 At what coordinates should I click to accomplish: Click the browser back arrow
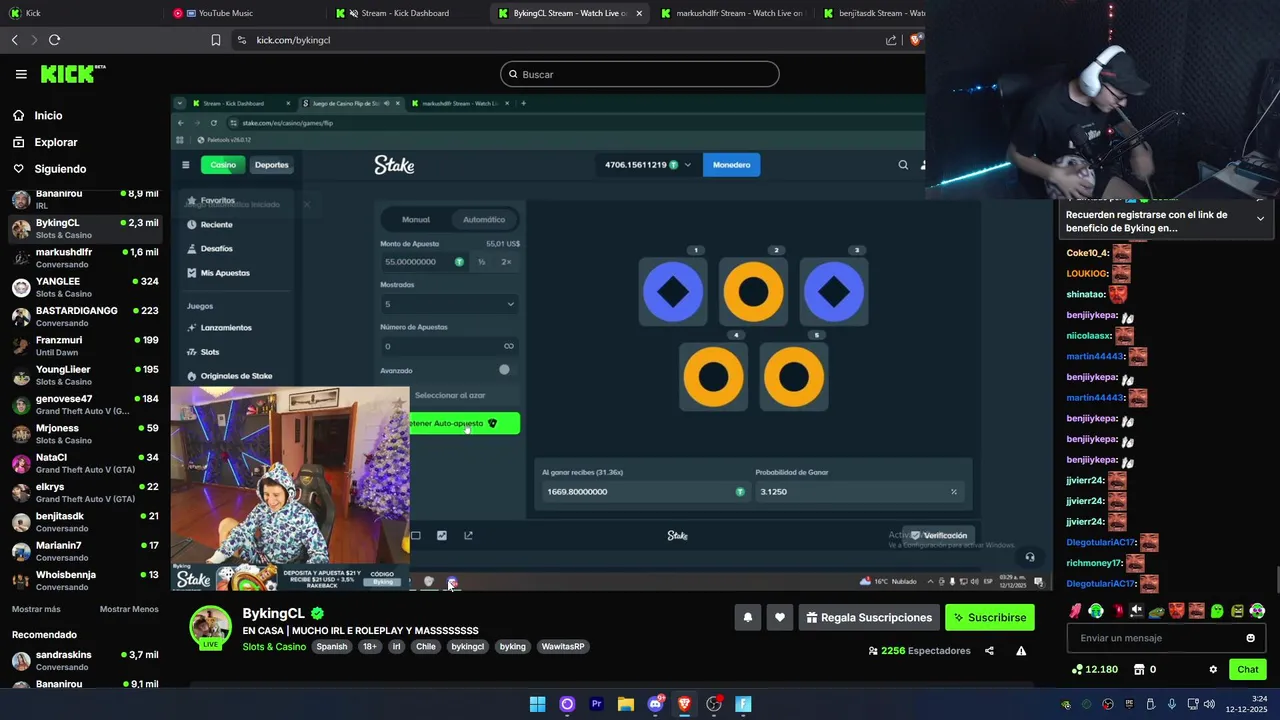tap(15, 40)
